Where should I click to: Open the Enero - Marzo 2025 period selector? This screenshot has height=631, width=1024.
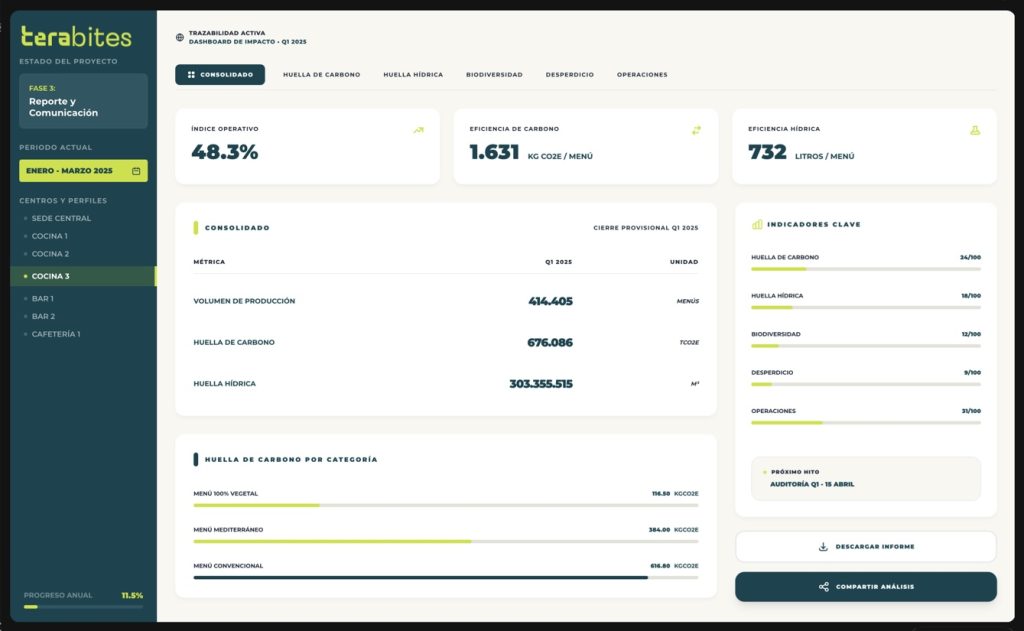(83, 171)
